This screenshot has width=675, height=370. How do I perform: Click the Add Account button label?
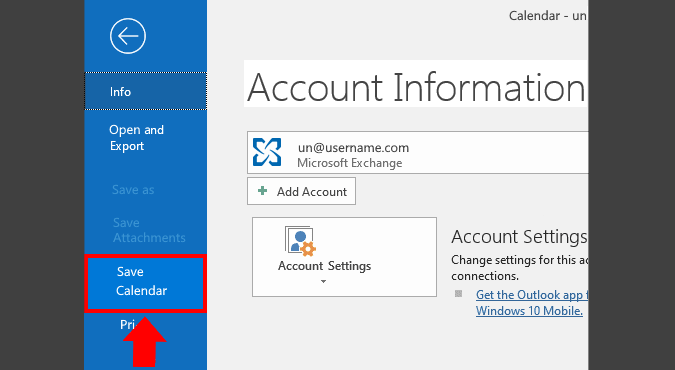pyautogui.click(x=312, y=192)
